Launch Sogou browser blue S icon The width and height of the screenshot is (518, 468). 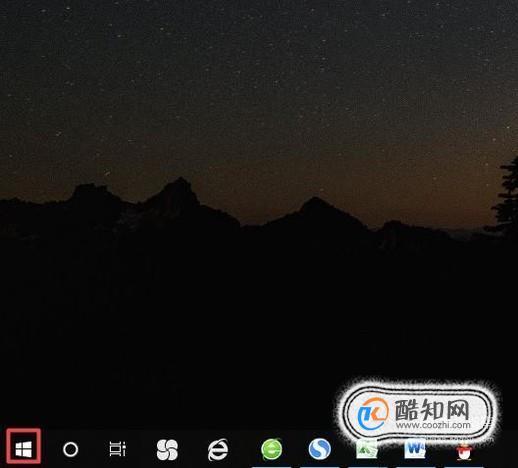pyautogui.click(x=320, y=449)
